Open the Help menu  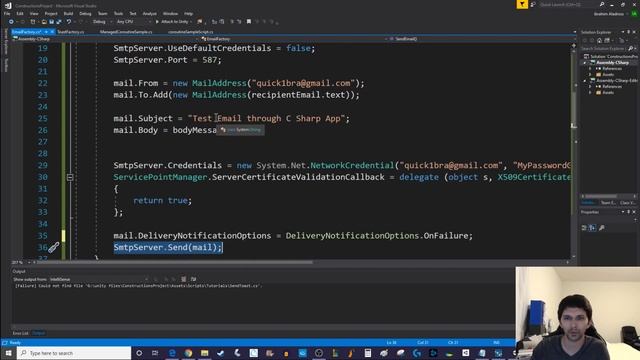click(x=188, y=13)
